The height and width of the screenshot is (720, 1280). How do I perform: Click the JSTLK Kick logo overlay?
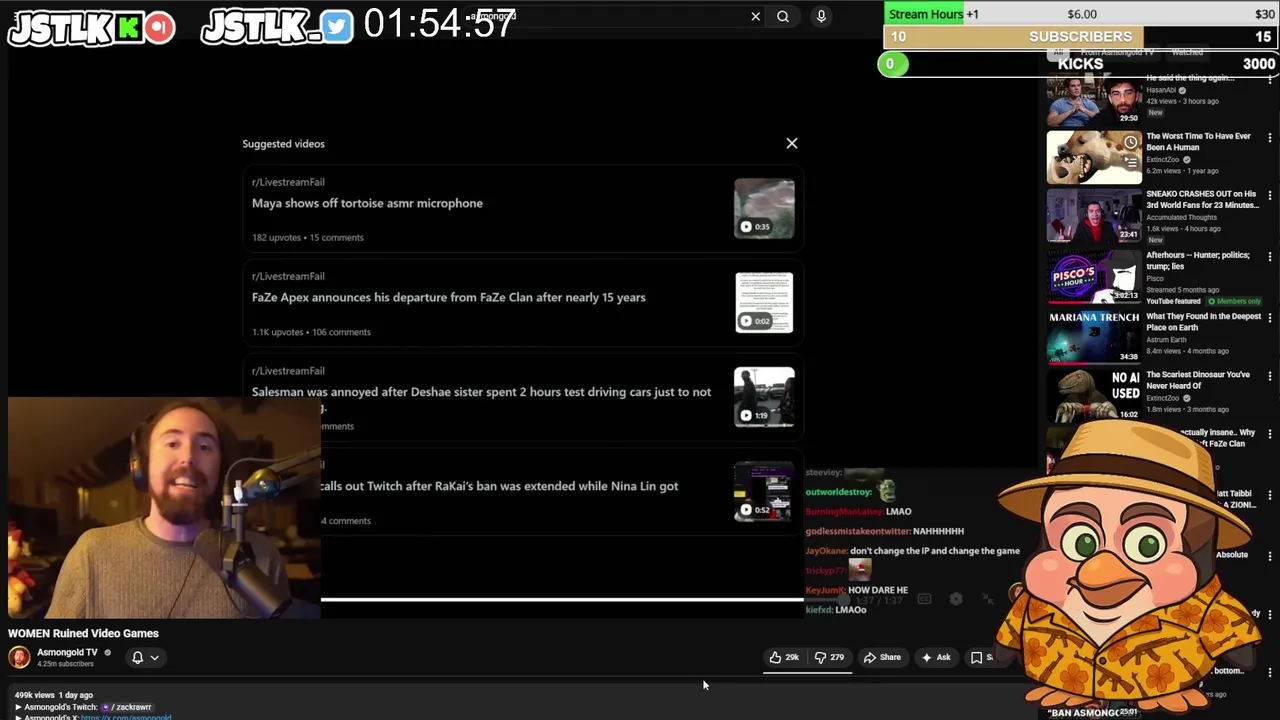pyautogui.click(x=91, y=28)
